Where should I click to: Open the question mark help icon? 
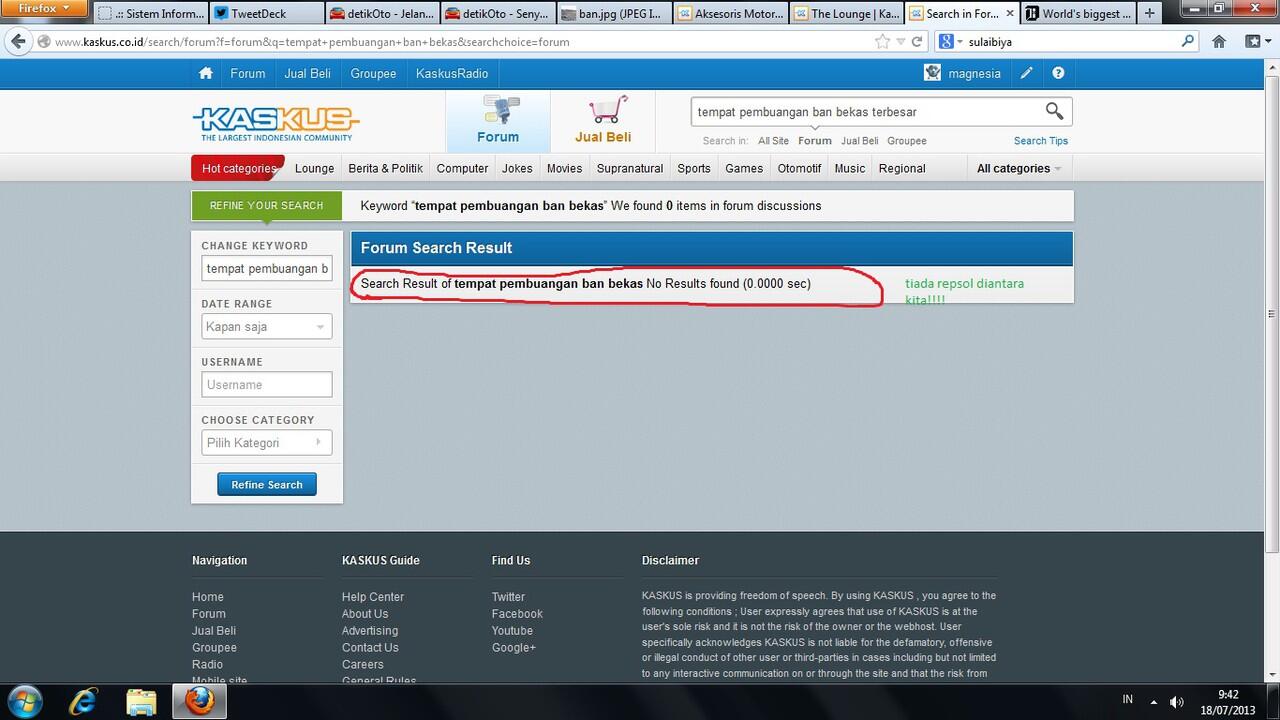[x=1058, y=73]
